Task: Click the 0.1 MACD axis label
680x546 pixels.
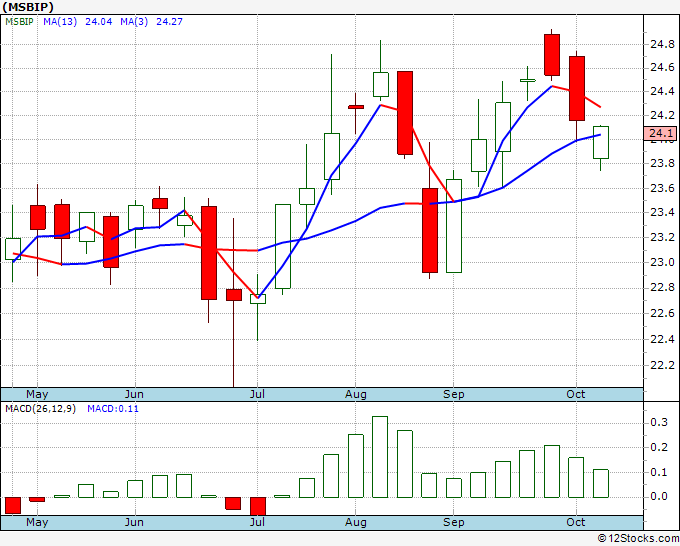Action: (x=659, y=472)
